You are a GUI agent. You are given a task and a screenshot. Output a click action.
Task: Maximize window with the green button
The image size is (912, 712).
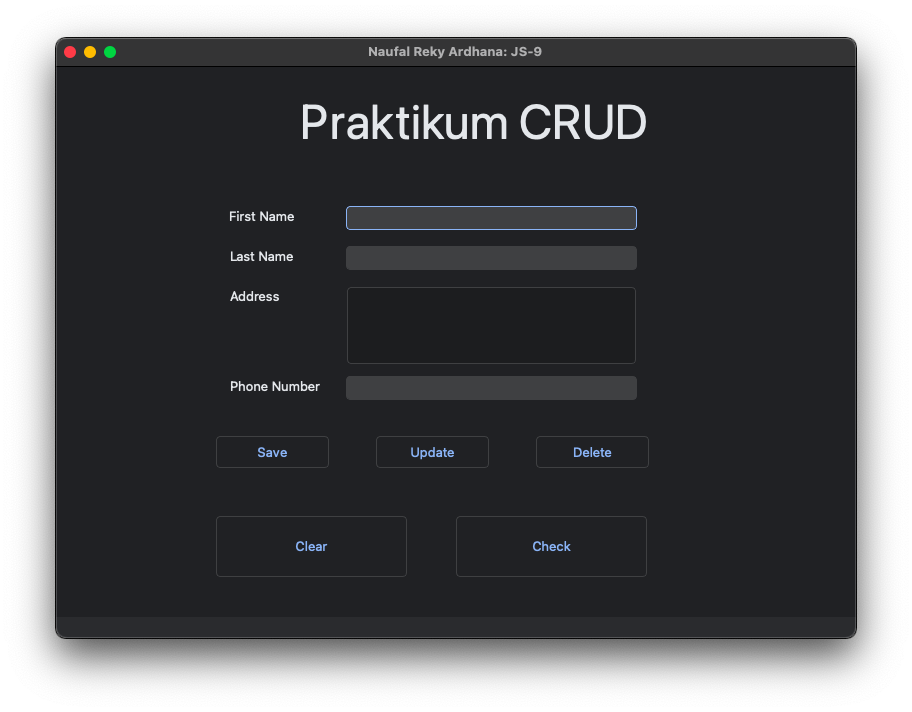(110, 52)
